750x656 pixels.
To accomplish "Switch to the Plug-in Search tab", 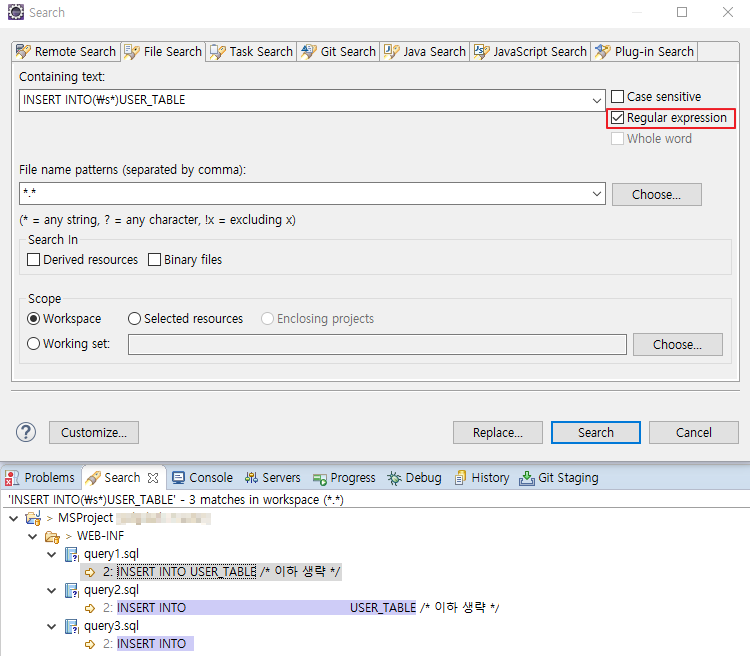I will 644,51.
